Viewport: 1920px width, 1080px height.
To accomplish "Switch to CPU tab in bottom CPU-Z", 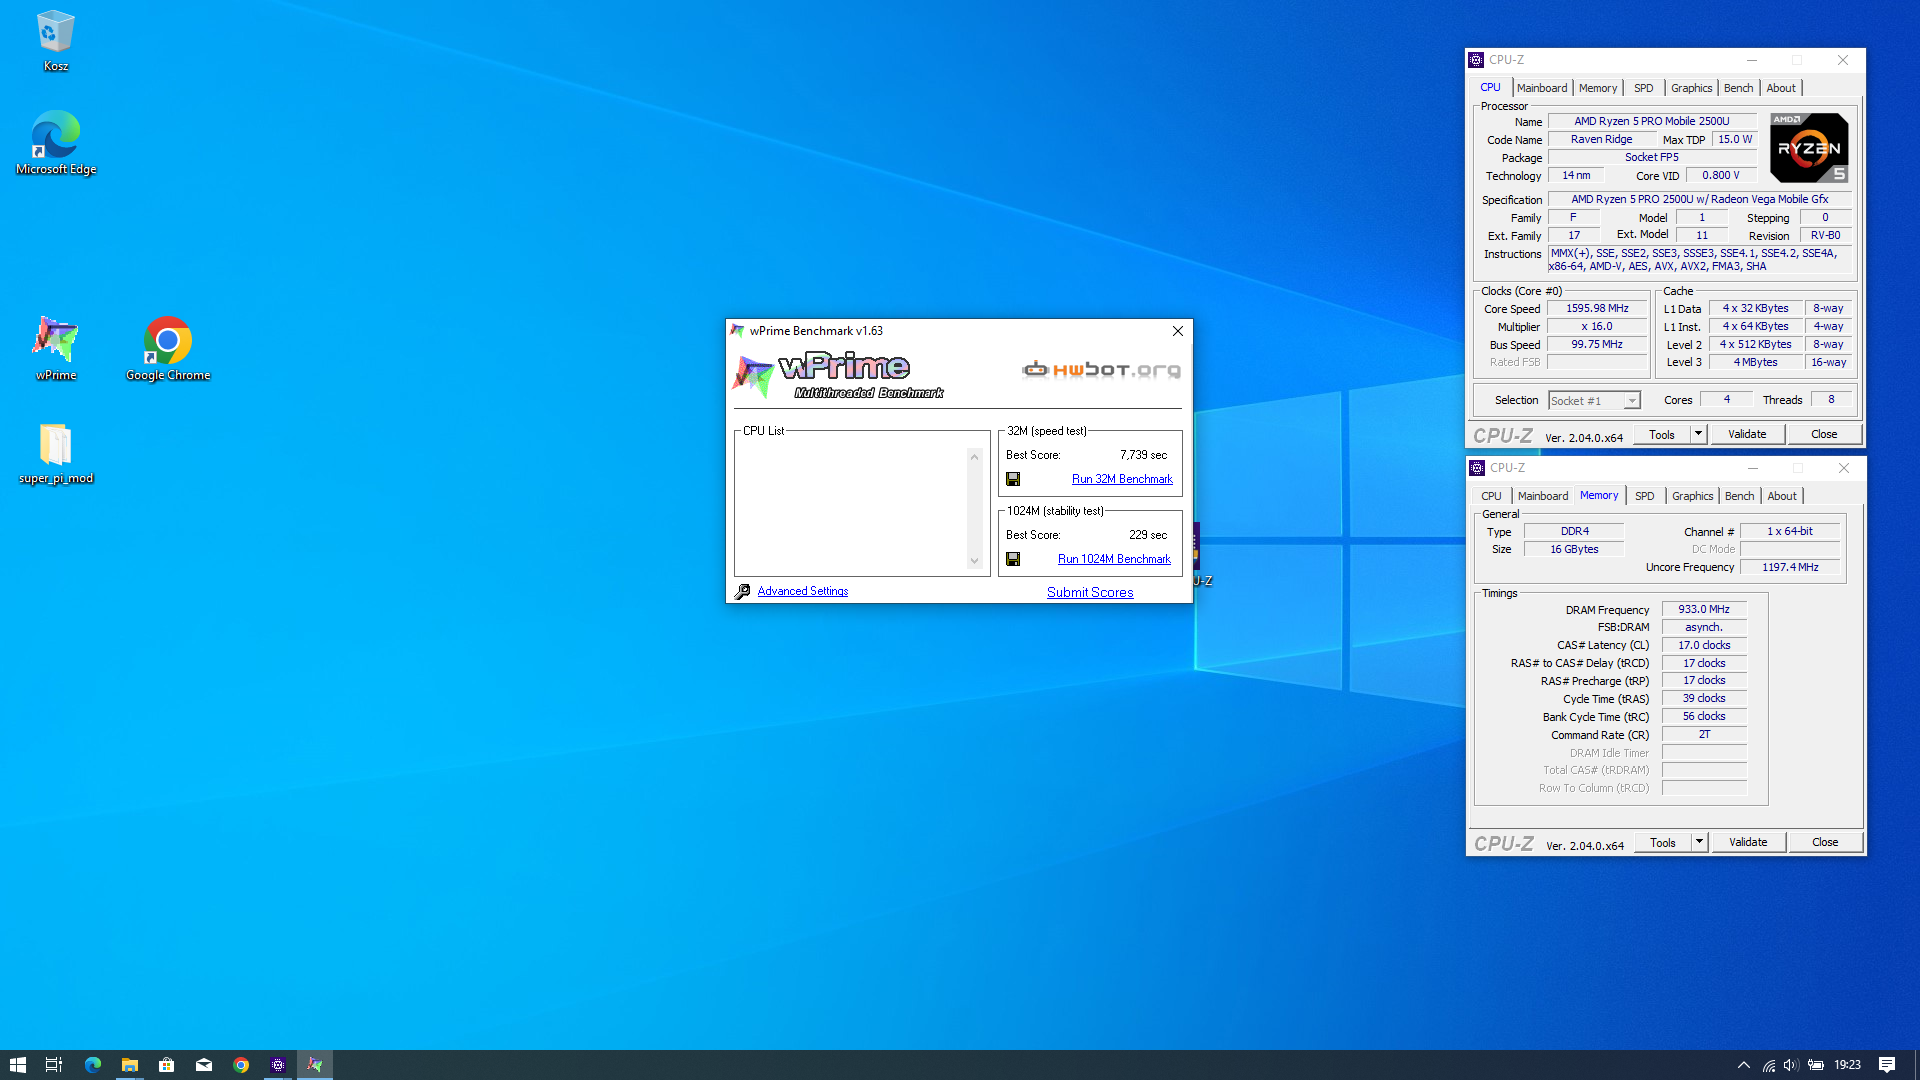I will (x=1491, y=496).
